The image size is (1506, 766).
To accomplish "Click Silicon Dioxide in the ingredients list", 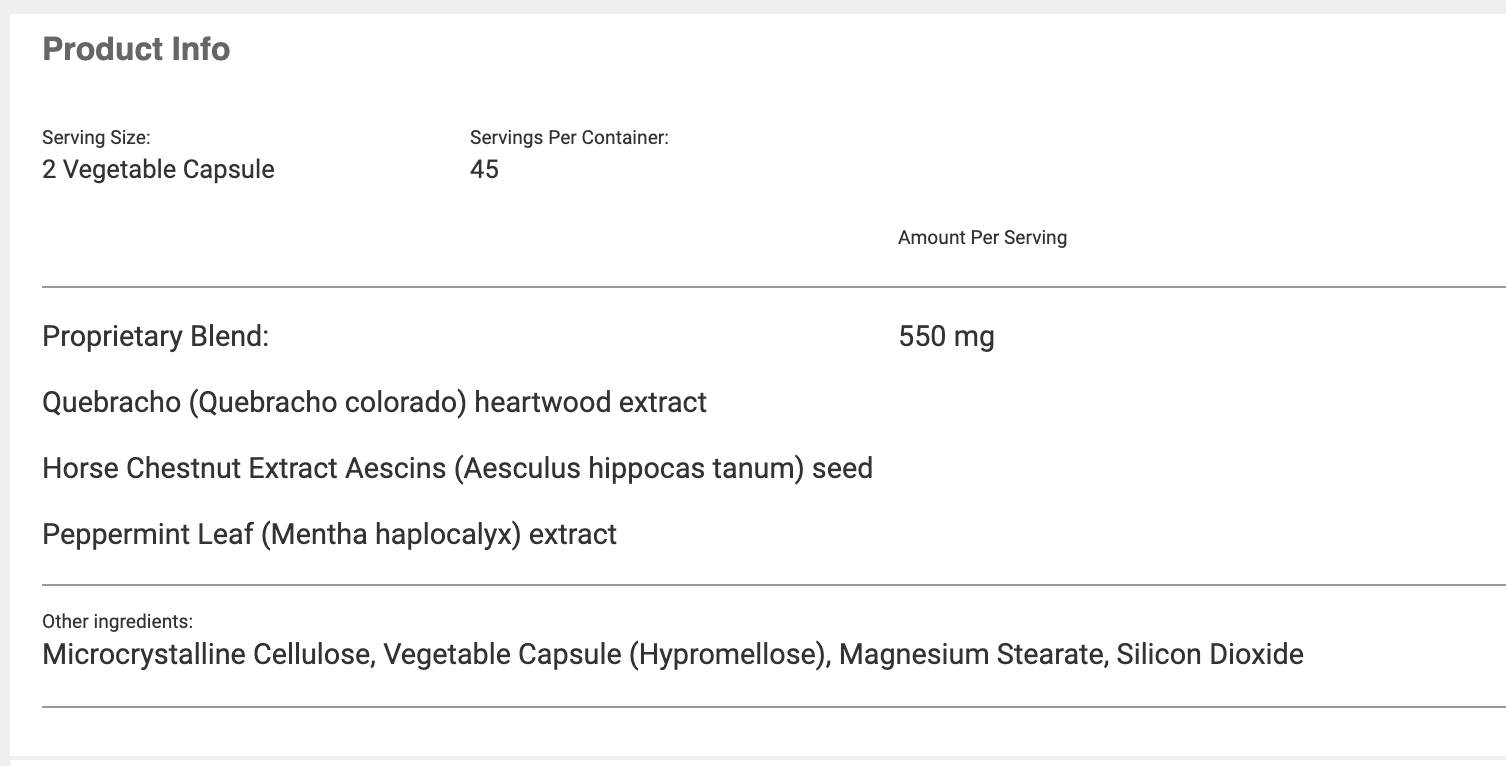I will pos(1210,655).
